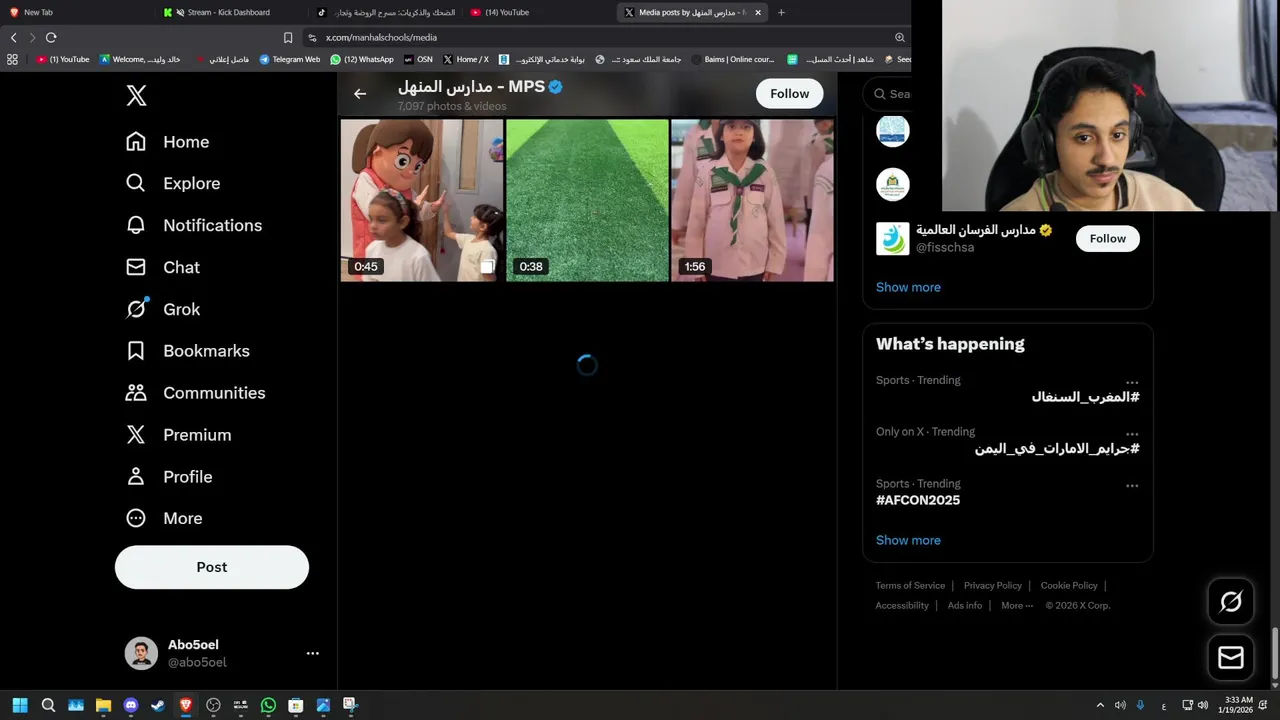Image resolution: width=1280 pixels, height=720 pixels.
Task: Open options for the #AFCON2025 trend
Action: pos(1132,486)
